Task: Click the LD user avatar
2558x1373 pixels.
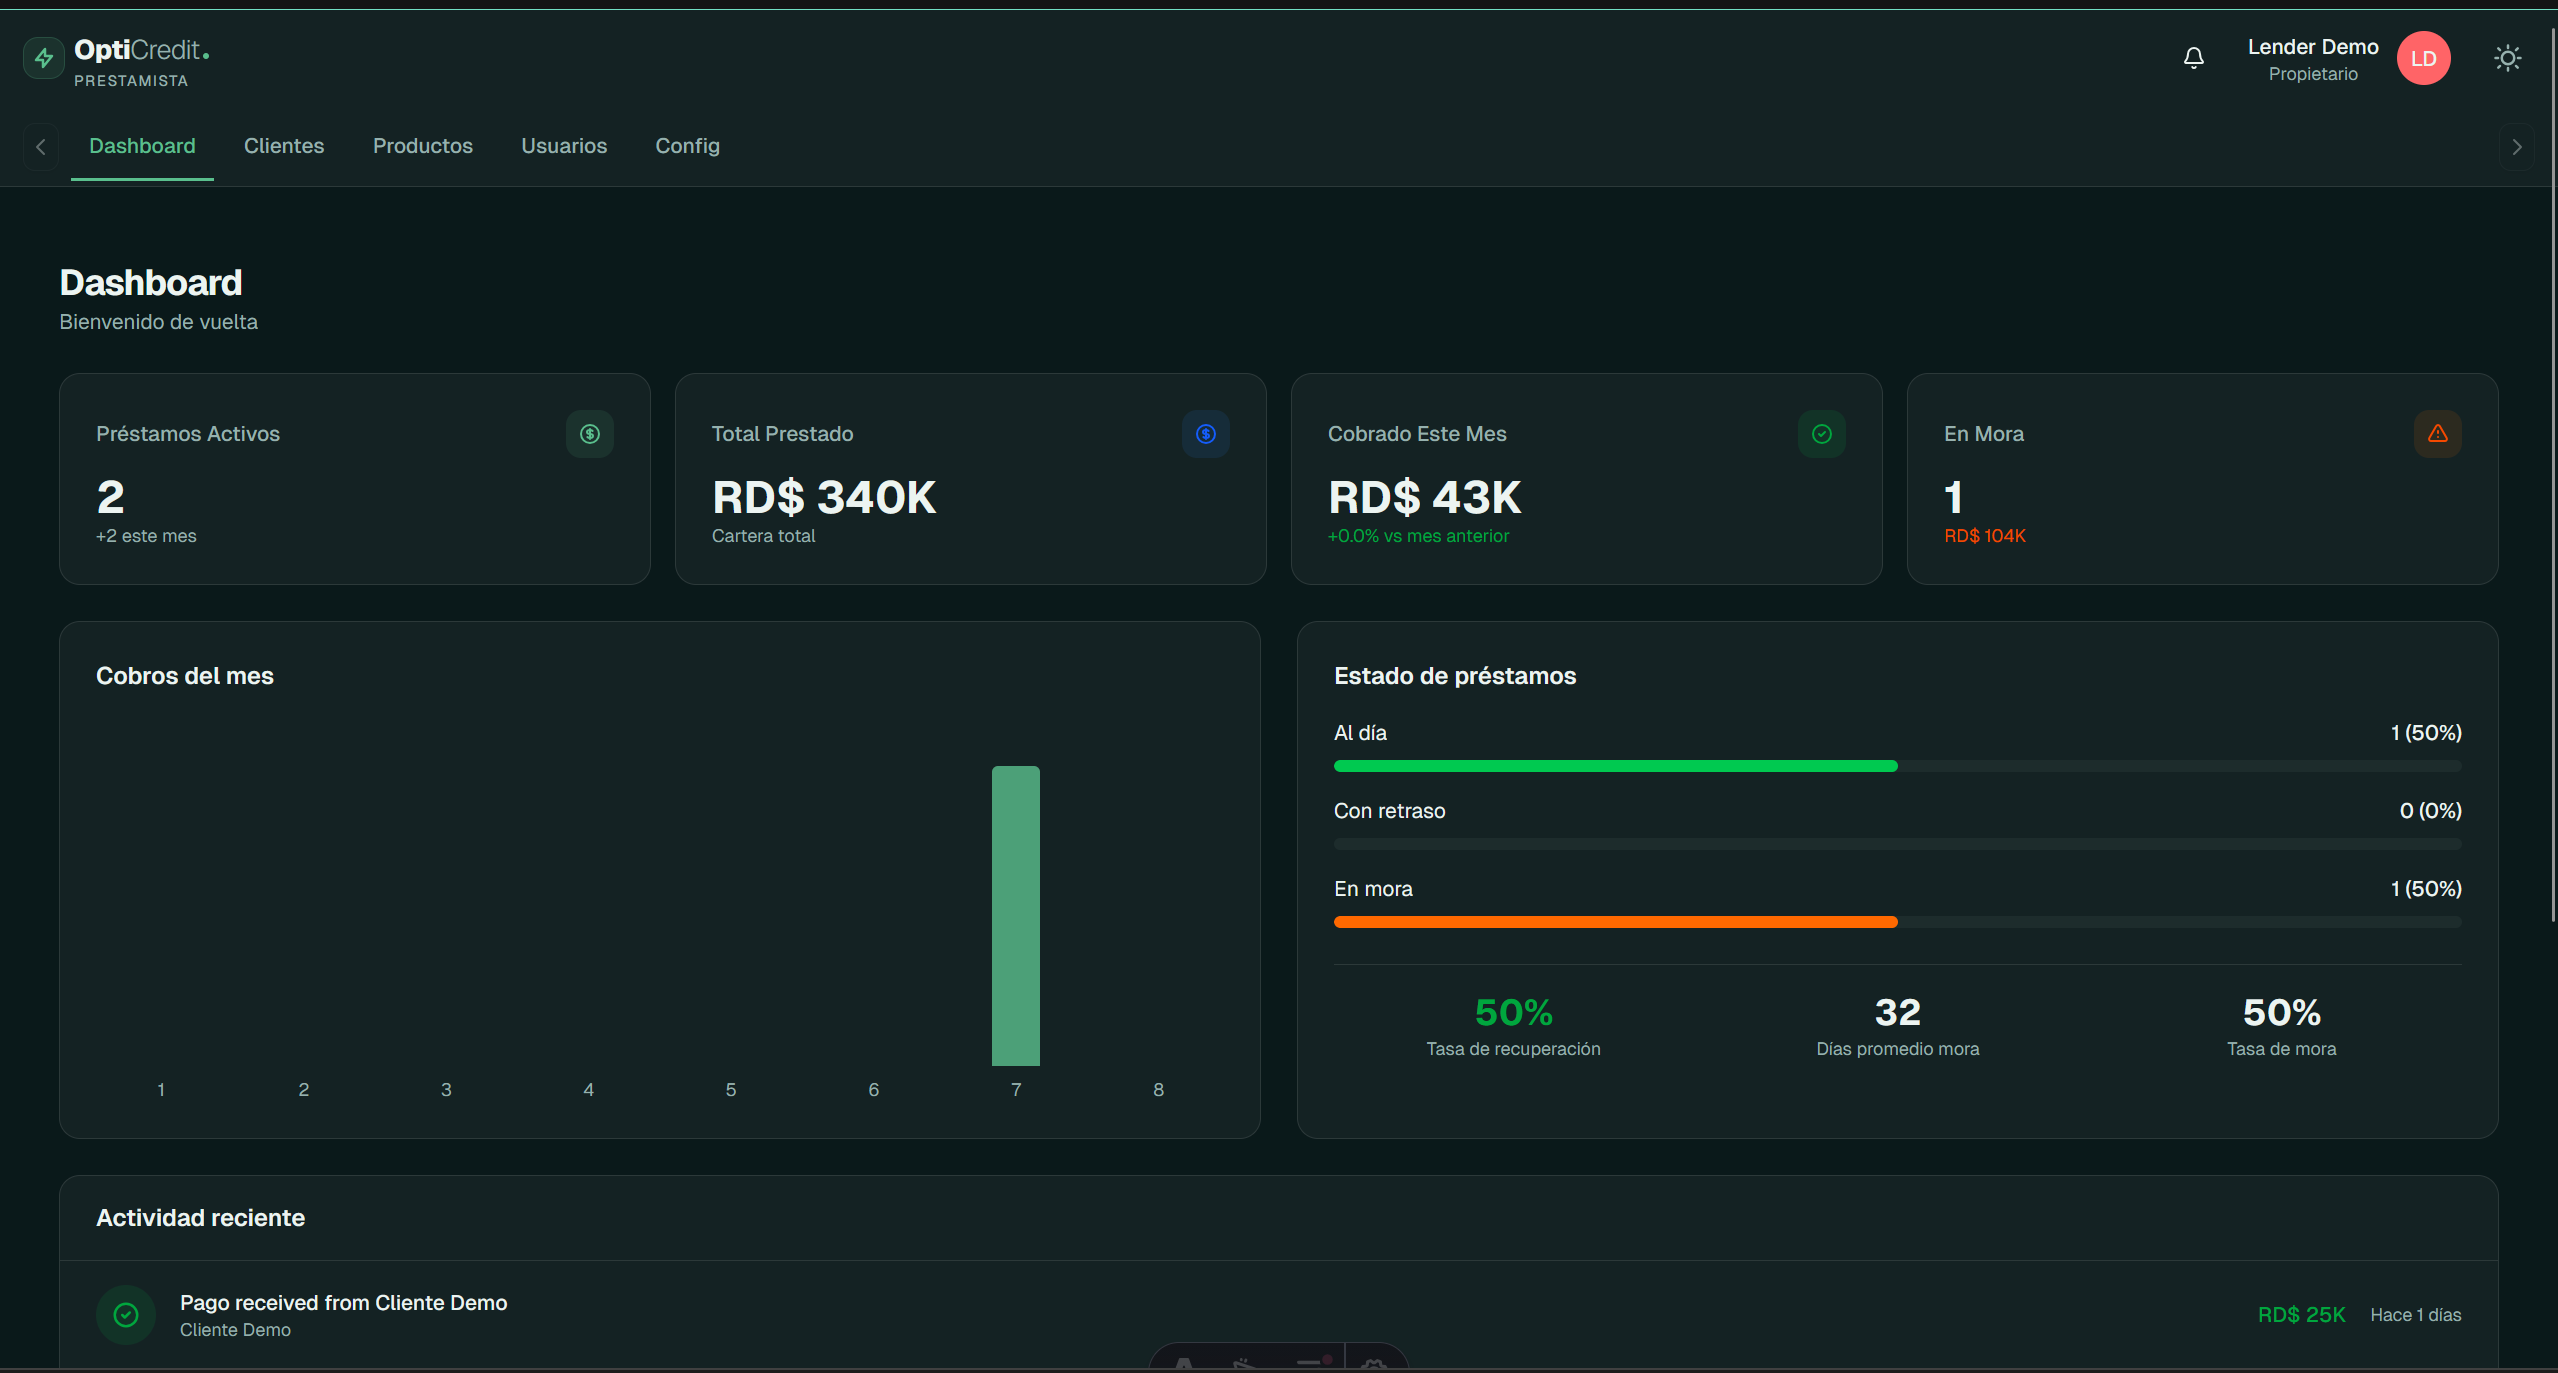Action: 2423,59
